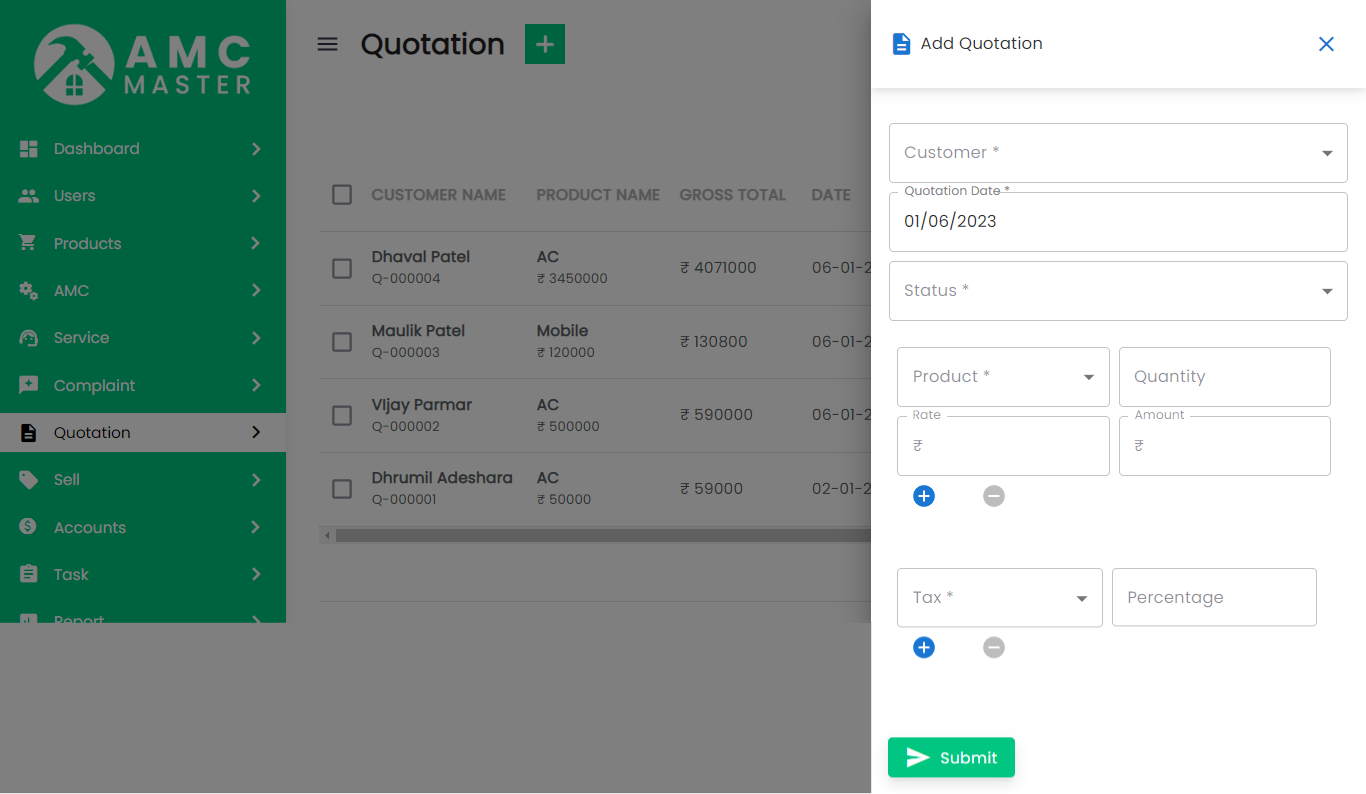Select the checkbox for Dhaval Patel row
This screenshot has width=1366, height=794.
[x=342, y=268]
